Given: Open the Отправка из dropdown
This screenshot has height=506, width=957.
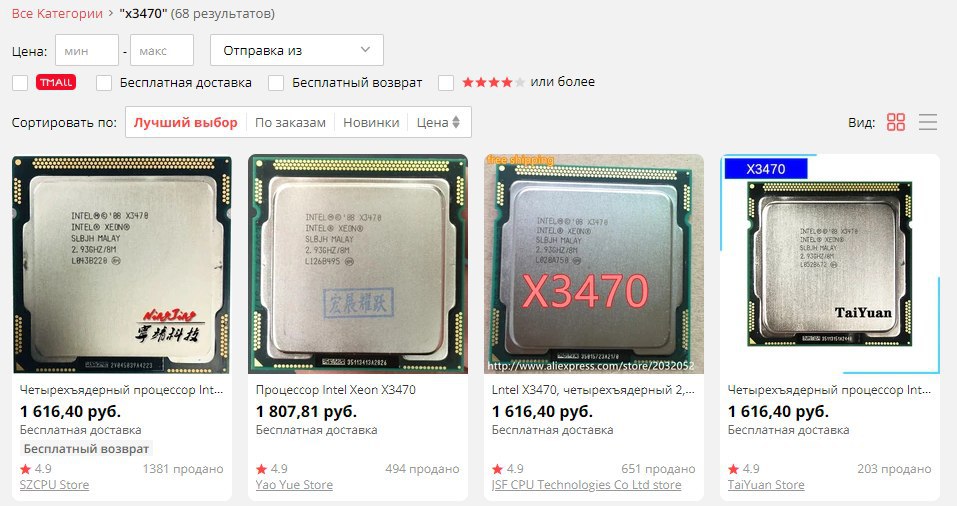Looking at the screenshot, I should (297, 50).
